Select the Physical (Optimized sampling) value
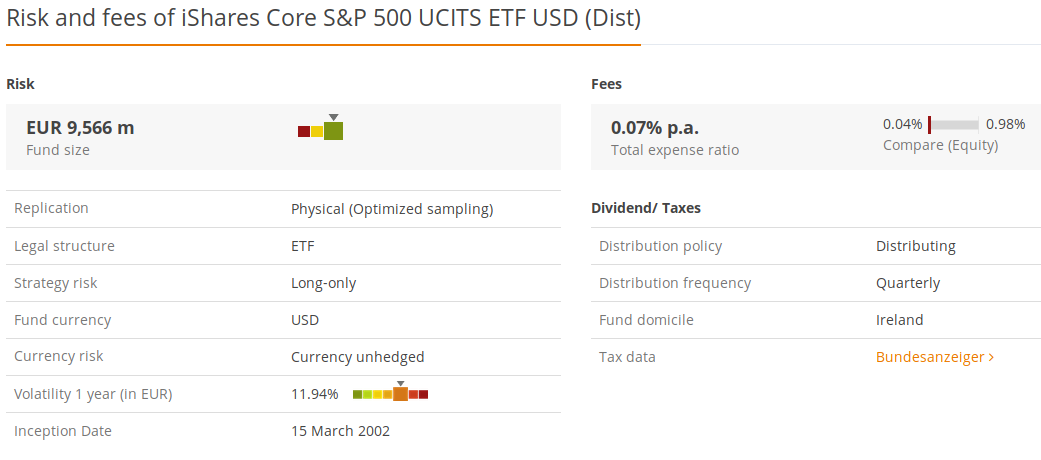 (392, 209)
